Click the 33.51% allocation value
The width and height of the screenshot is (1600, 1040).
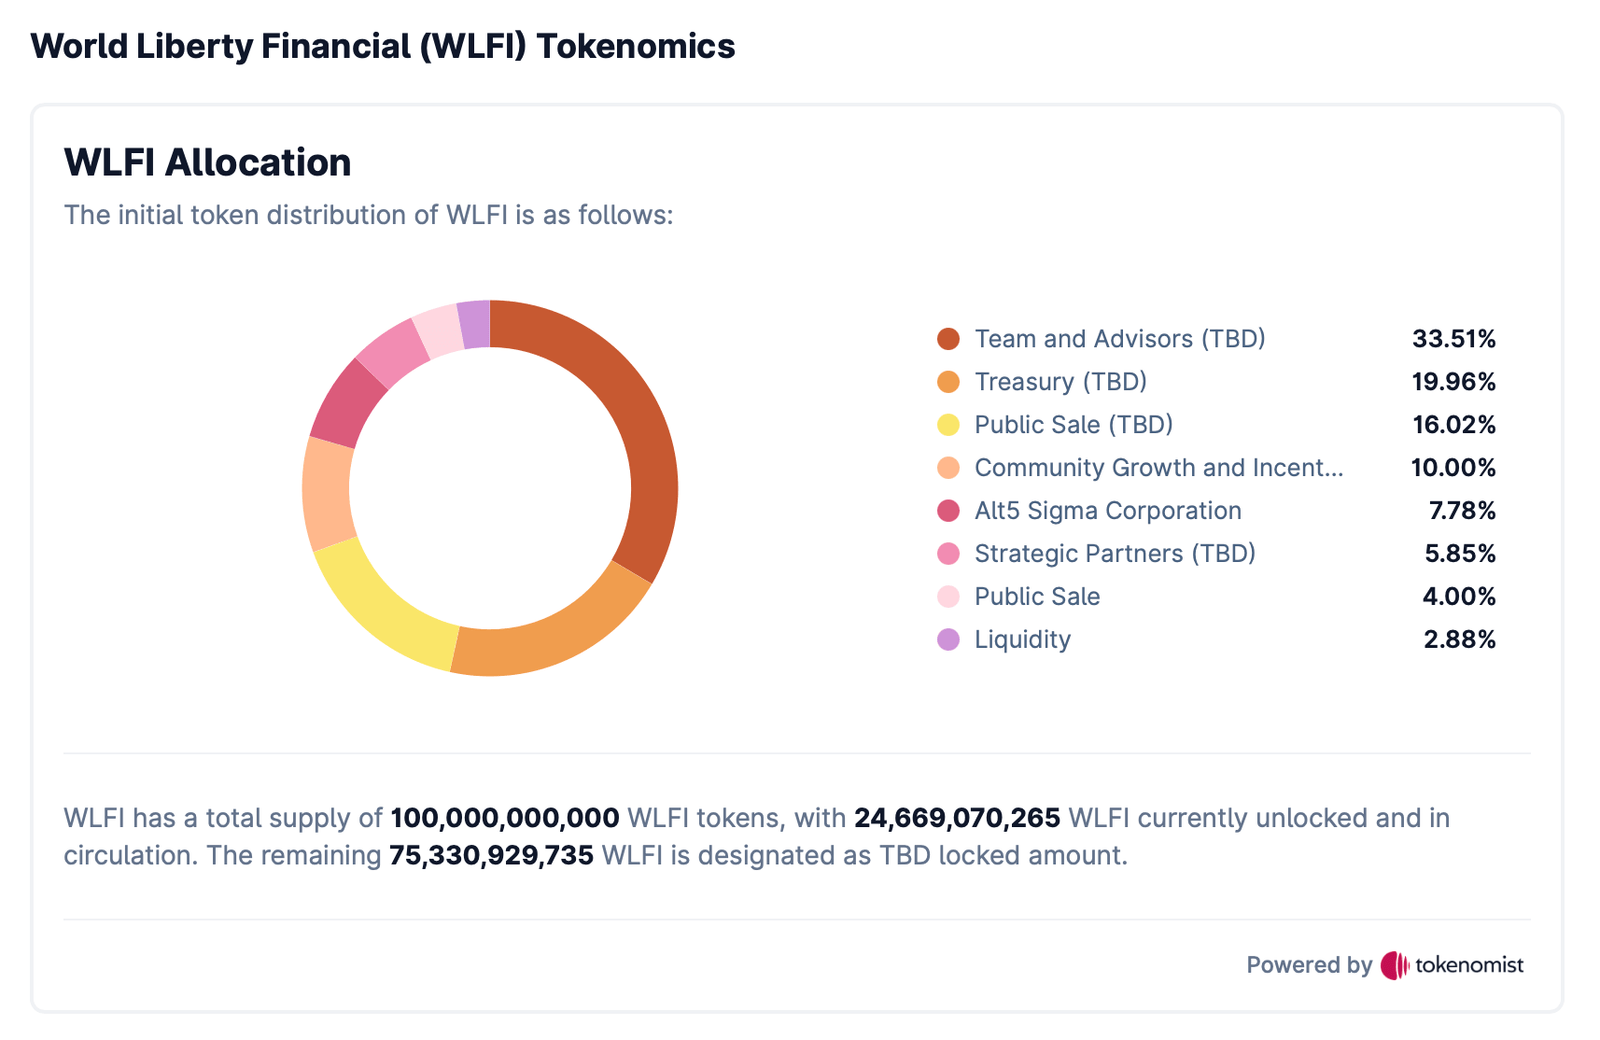[x=1453, y=339]
